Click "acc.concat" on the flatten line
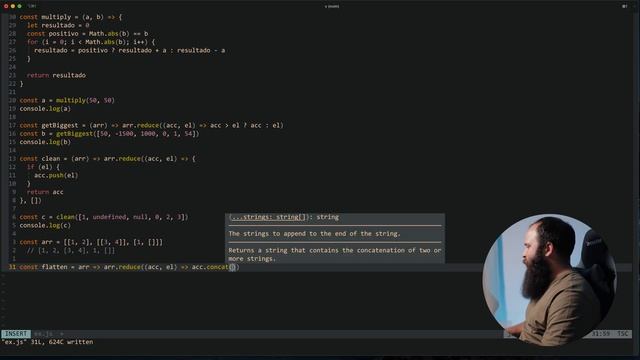Image resolution: width=640 pixels, height=360 pixels. click(210, 267)
